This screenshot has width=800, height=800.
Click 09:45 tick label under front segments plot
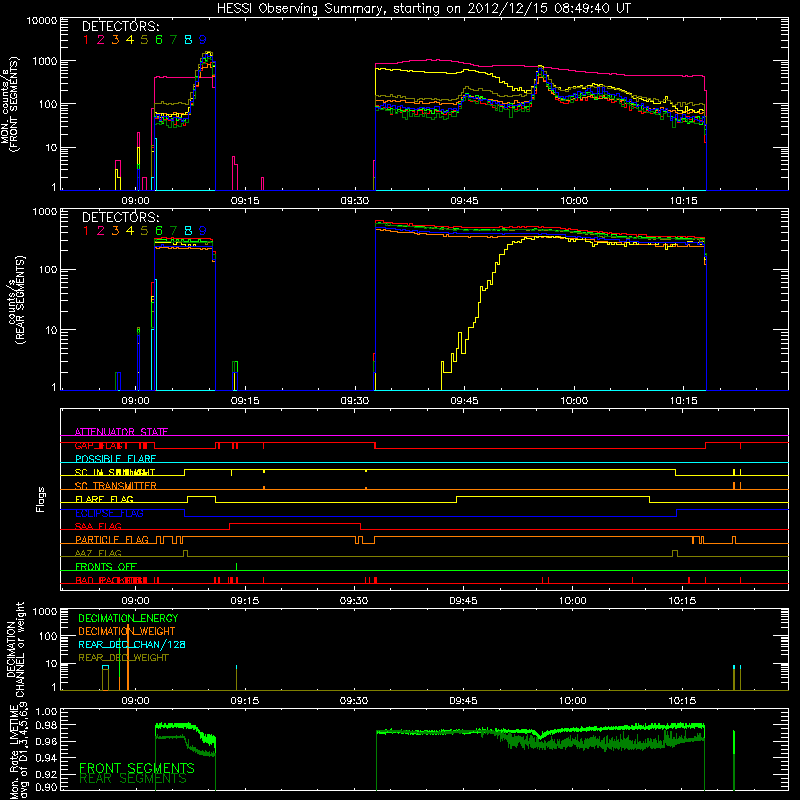464,201
